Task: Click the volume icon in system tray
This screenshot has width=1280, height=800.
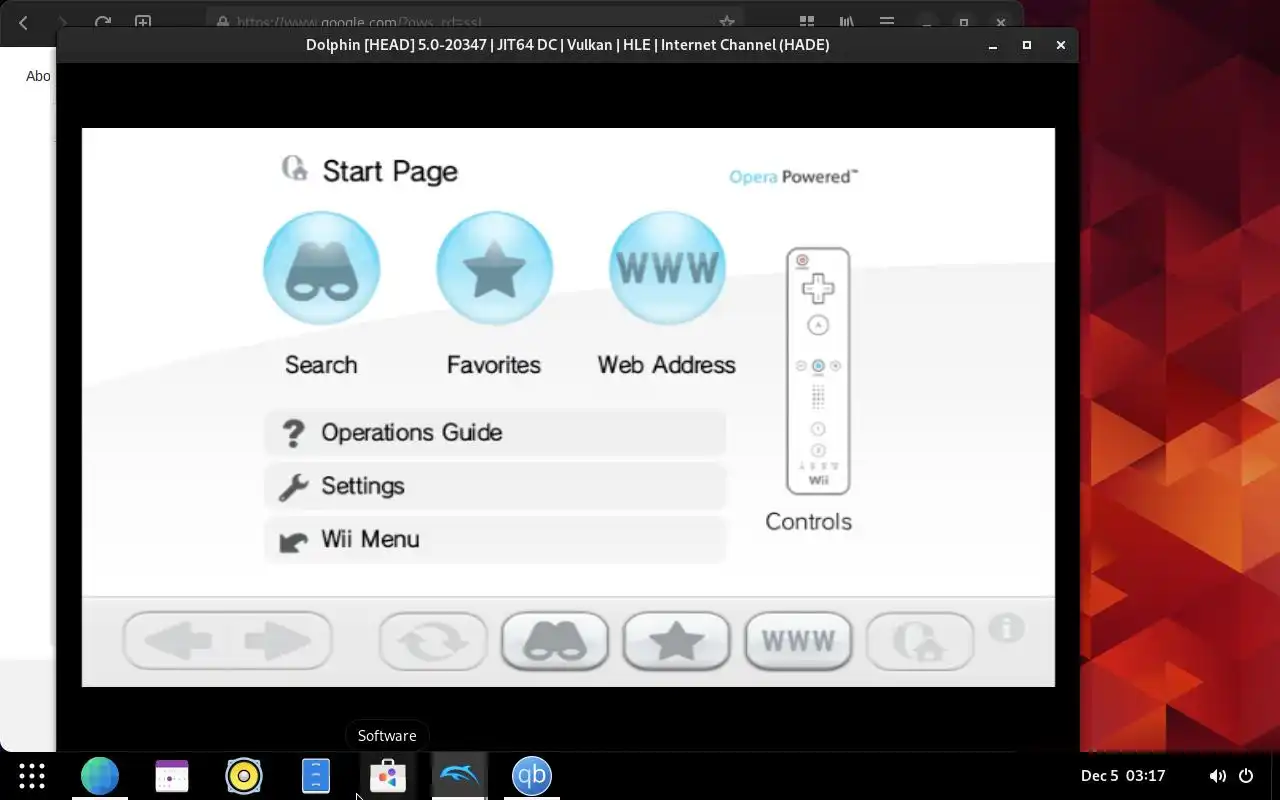Action: tap(1217, 776)
